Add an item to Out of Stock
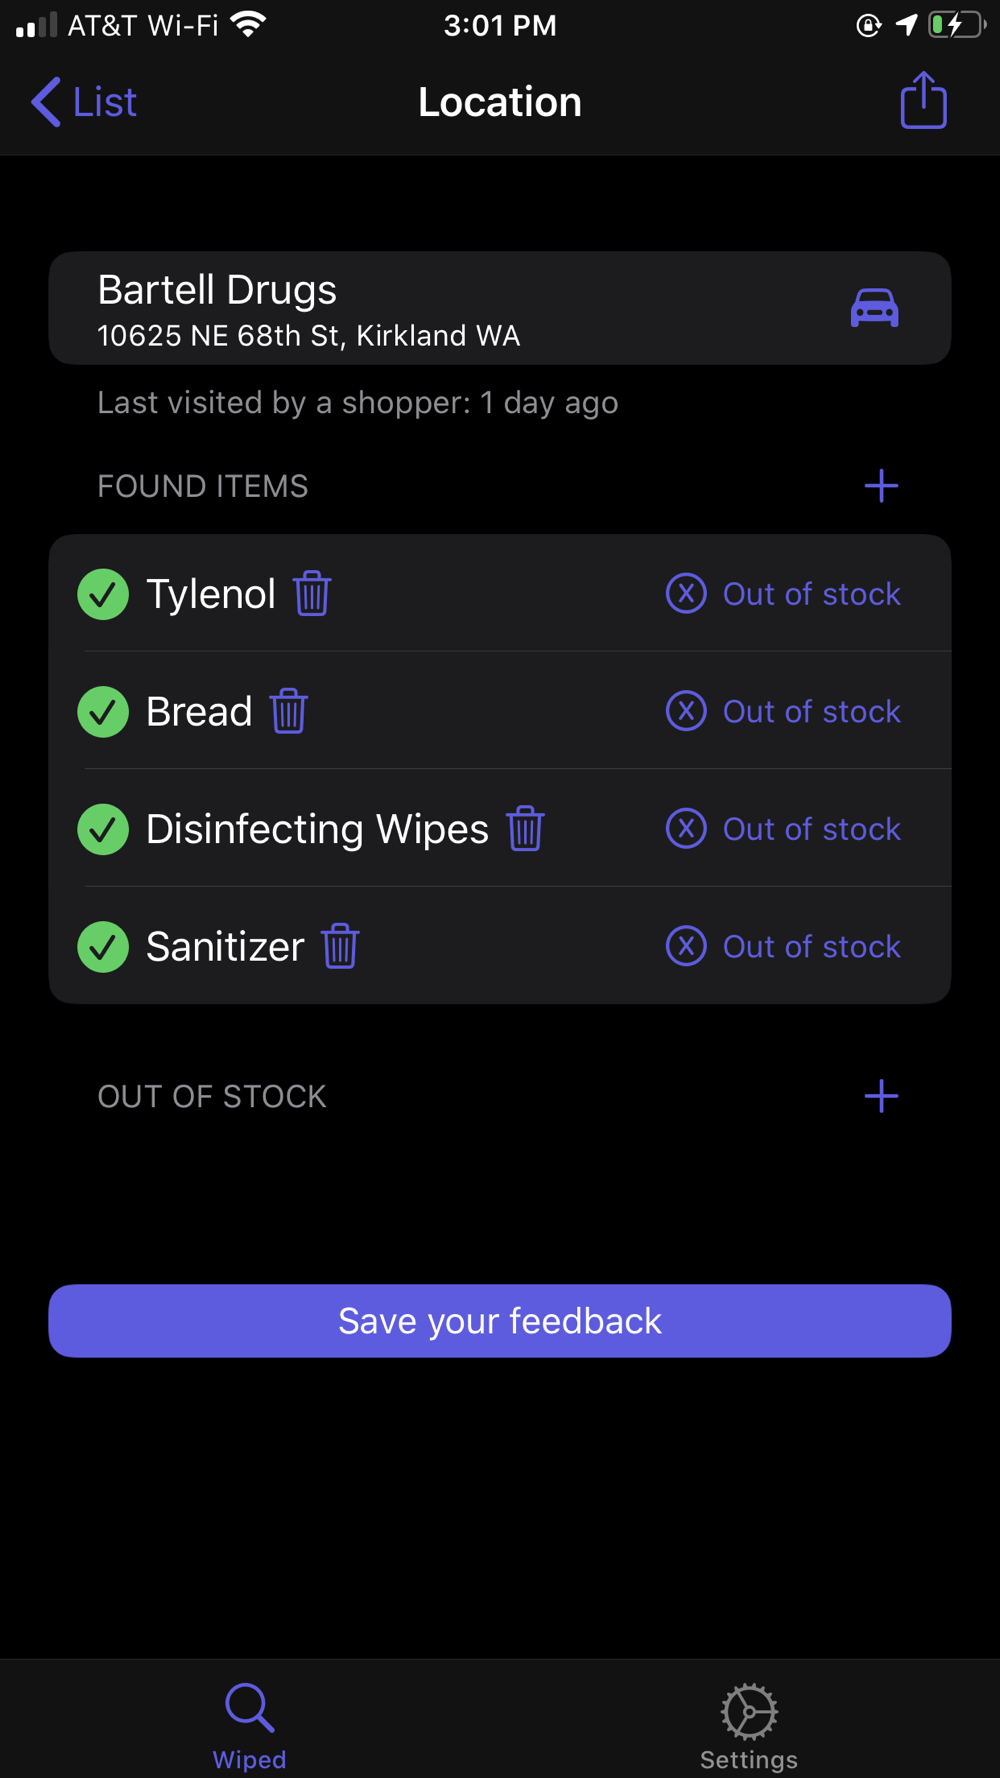Viewport: 1000px width, 1778px height. [x=881, y=1096]
